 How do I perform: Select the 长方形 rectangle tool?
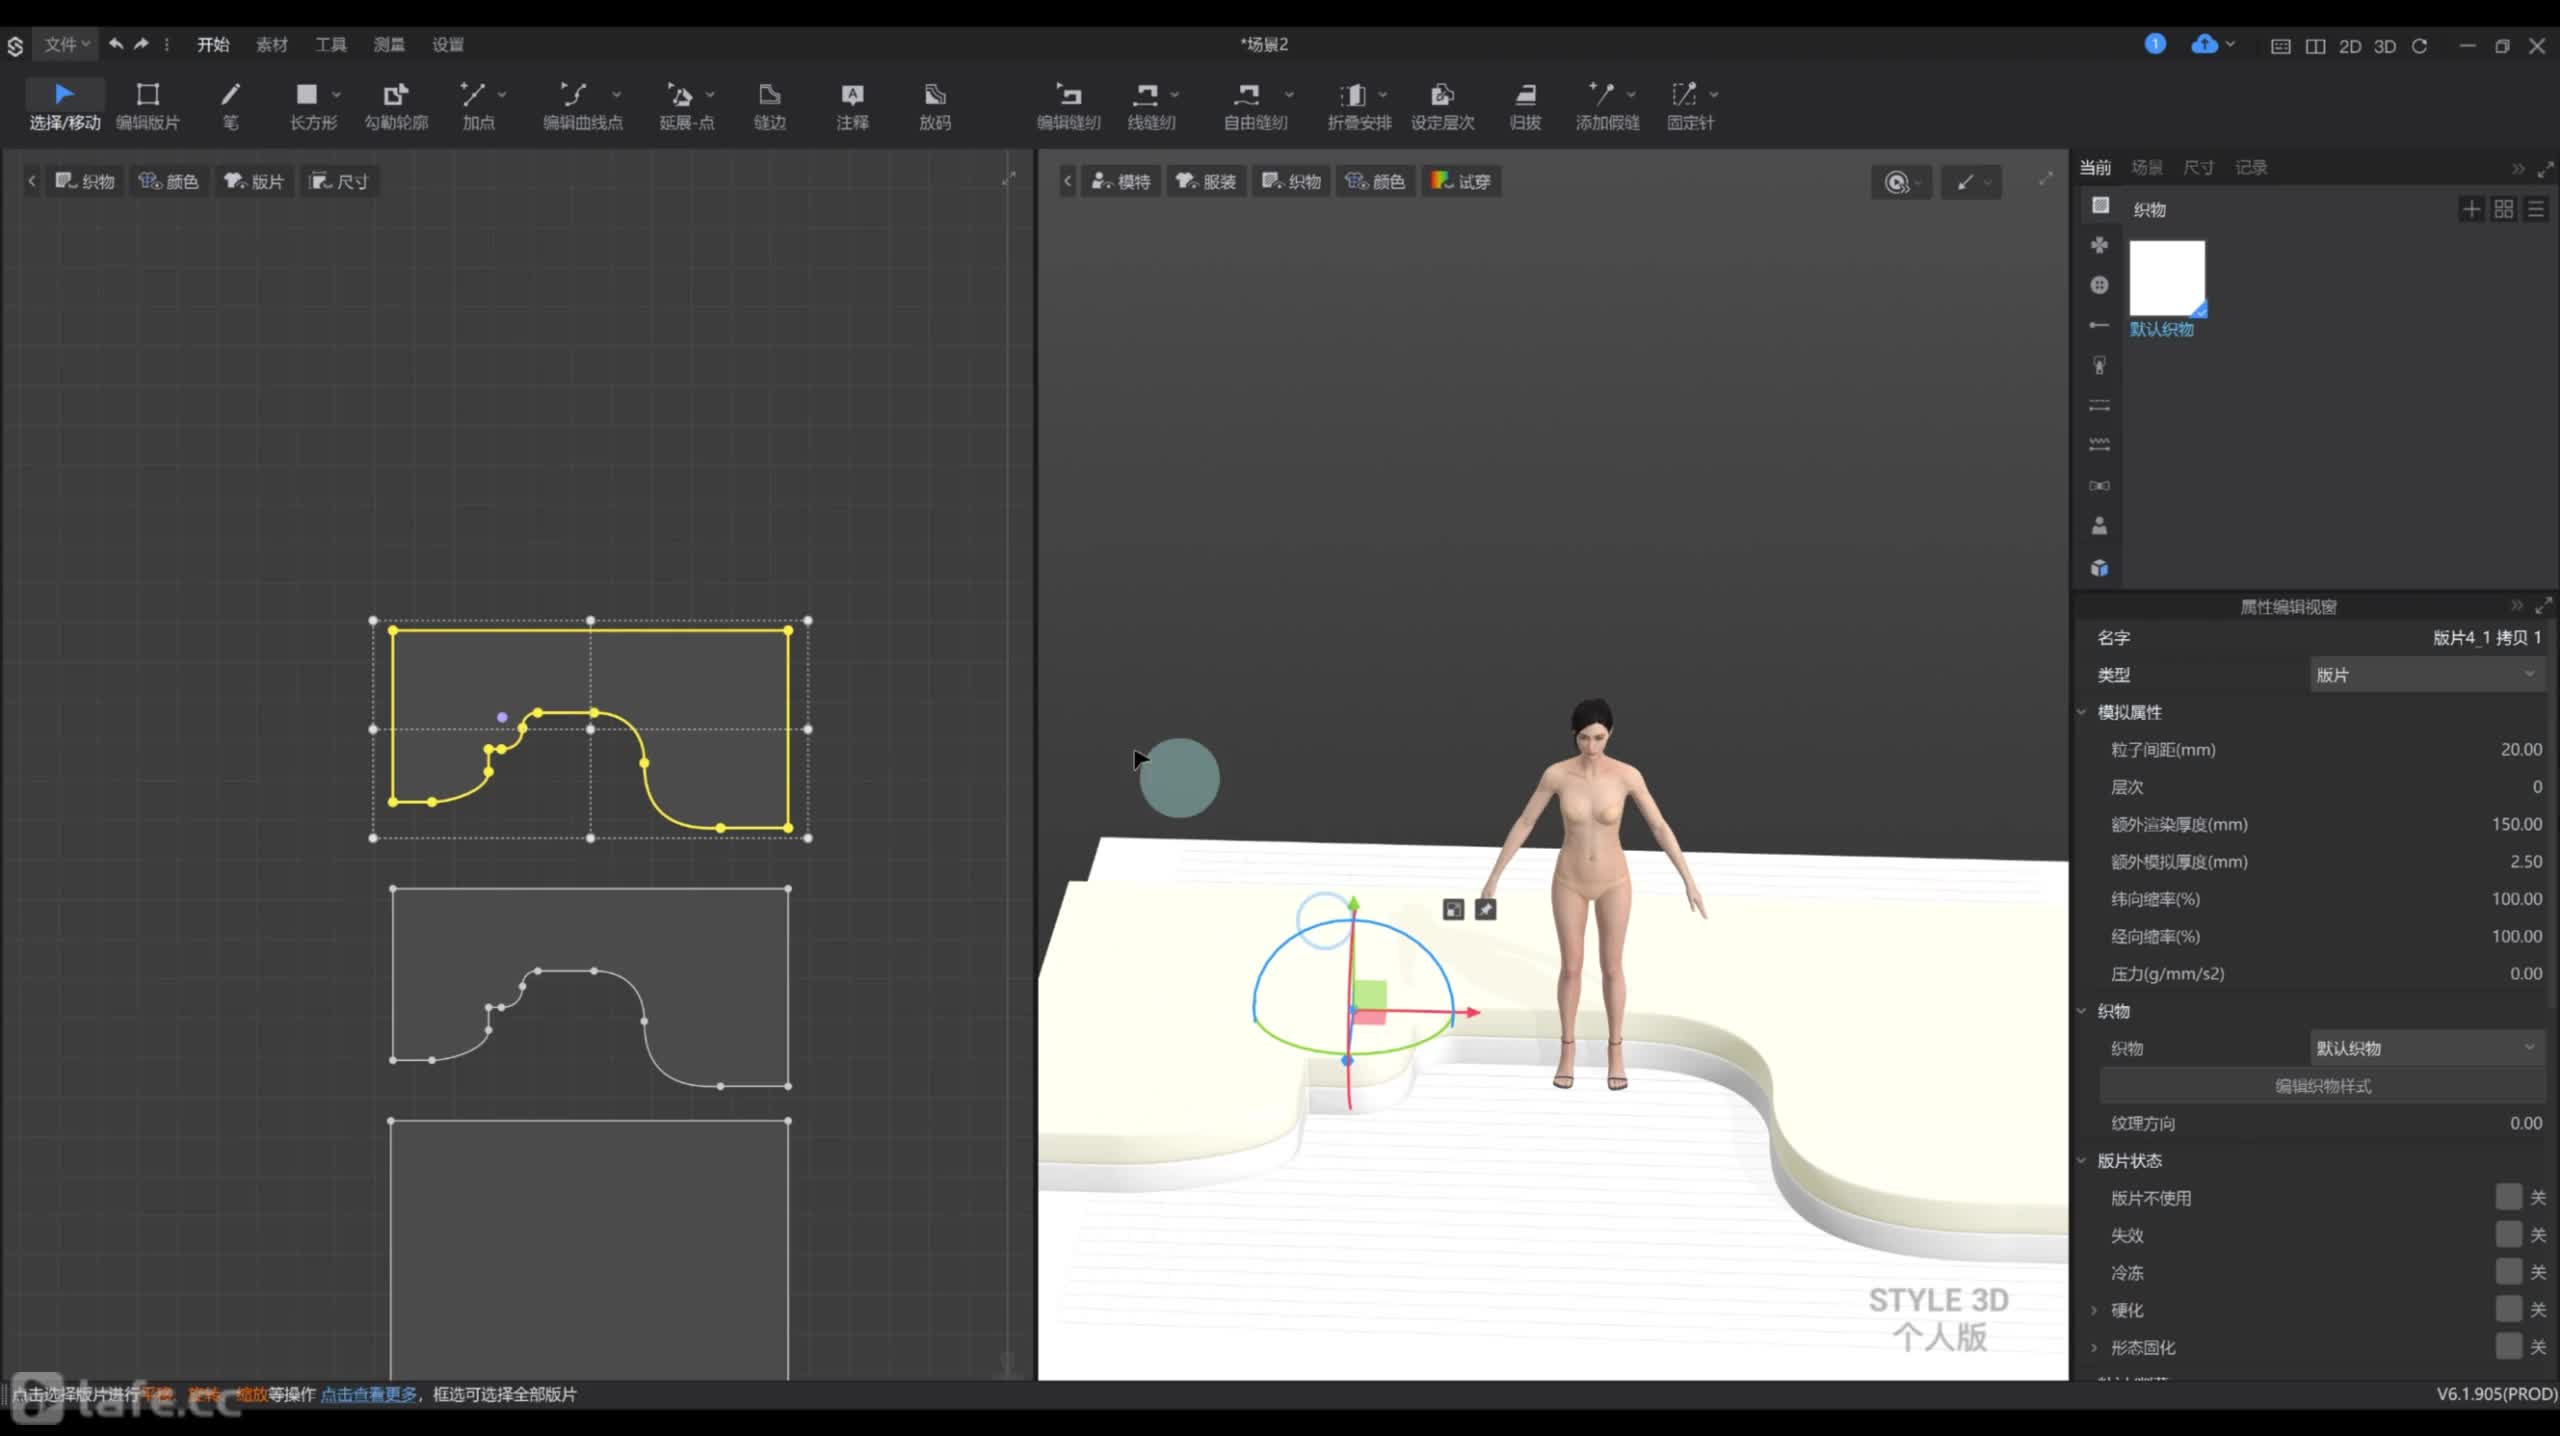click(x=312, y=106)
